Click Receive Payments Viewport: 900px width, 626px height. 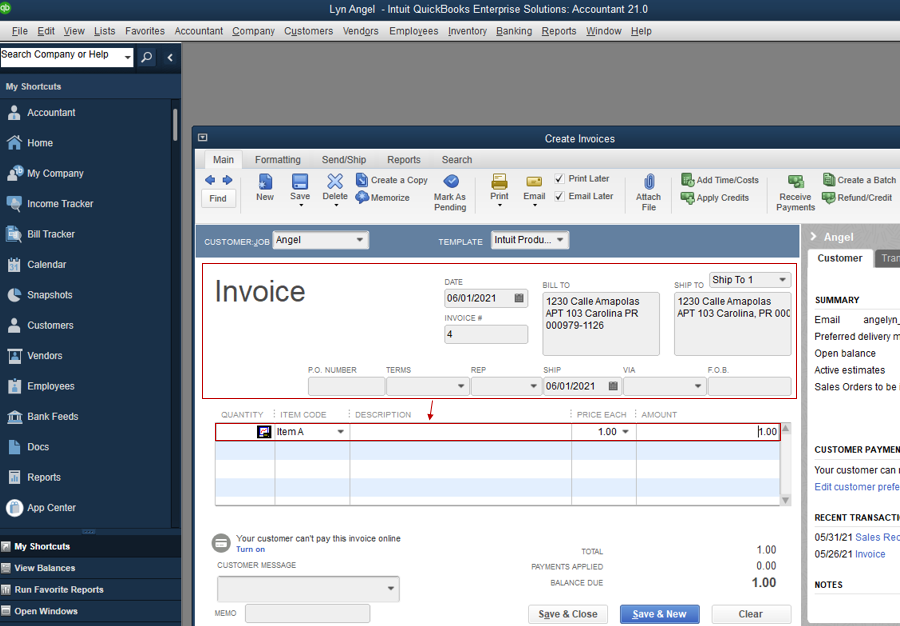click(x=796, y=193)
